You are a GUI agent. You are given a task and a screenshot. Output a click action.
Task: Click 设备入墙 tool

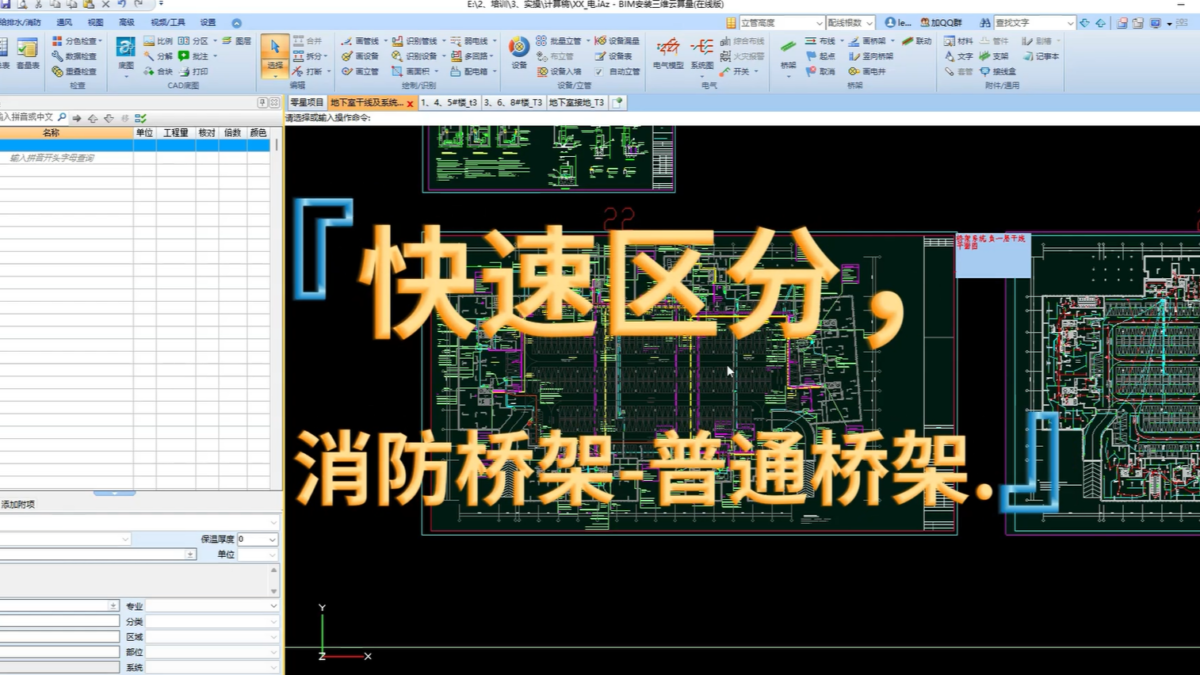tap(560, 72)
